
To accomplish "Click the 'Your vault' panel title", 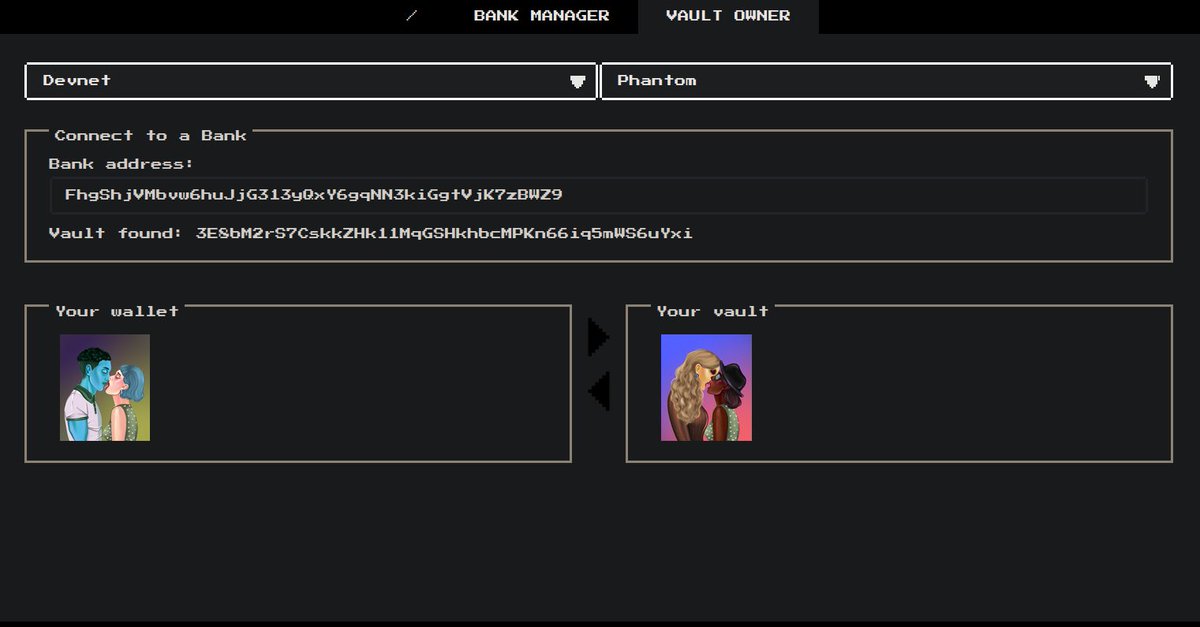I will [713, 311].
